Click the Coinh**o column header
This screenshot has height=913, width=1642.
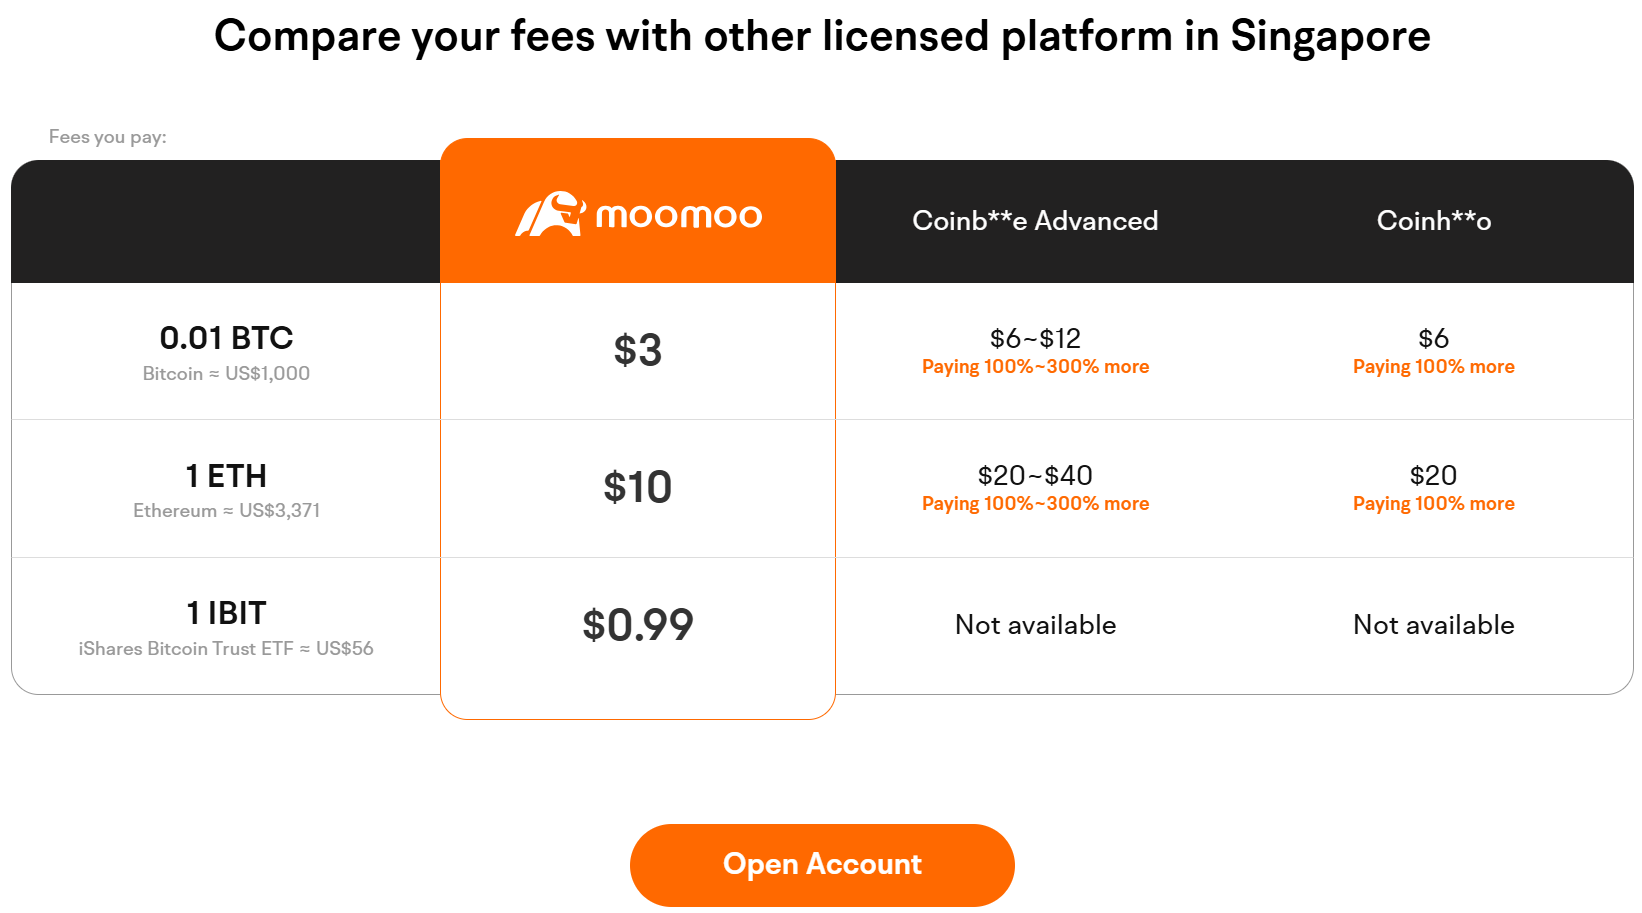[1433, 221]
